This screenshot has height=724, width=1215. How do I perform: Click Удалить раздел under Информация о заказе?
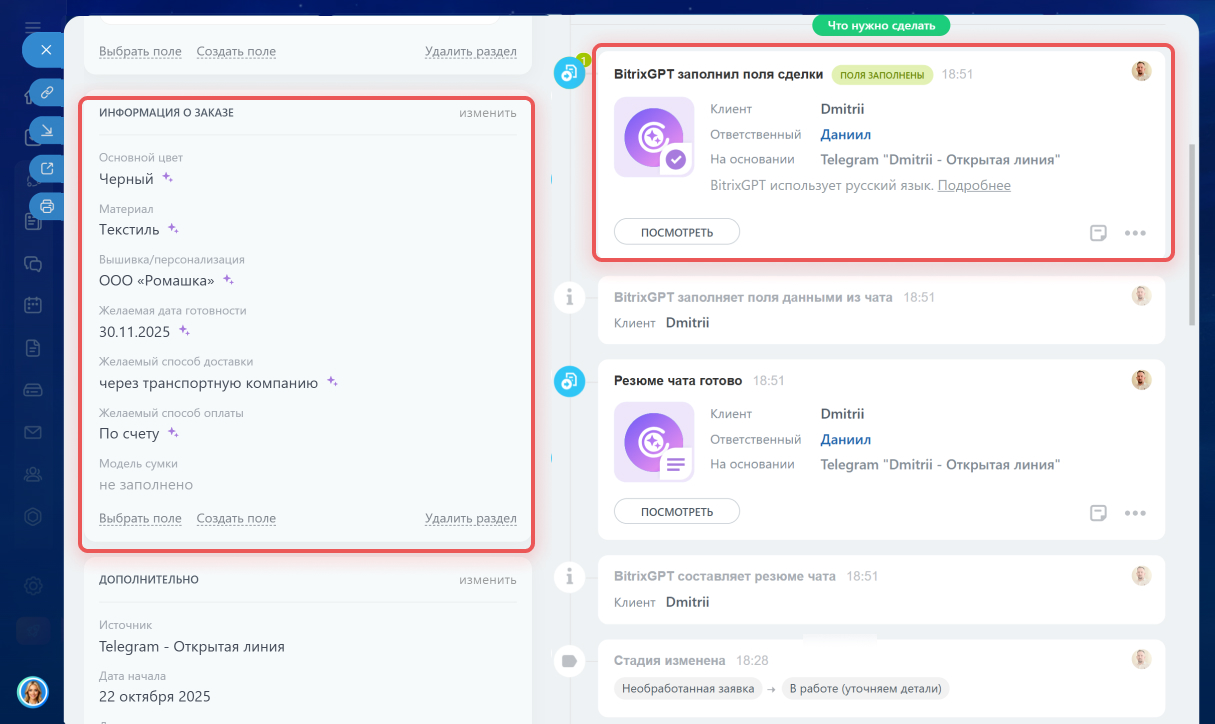click(470, 518)
